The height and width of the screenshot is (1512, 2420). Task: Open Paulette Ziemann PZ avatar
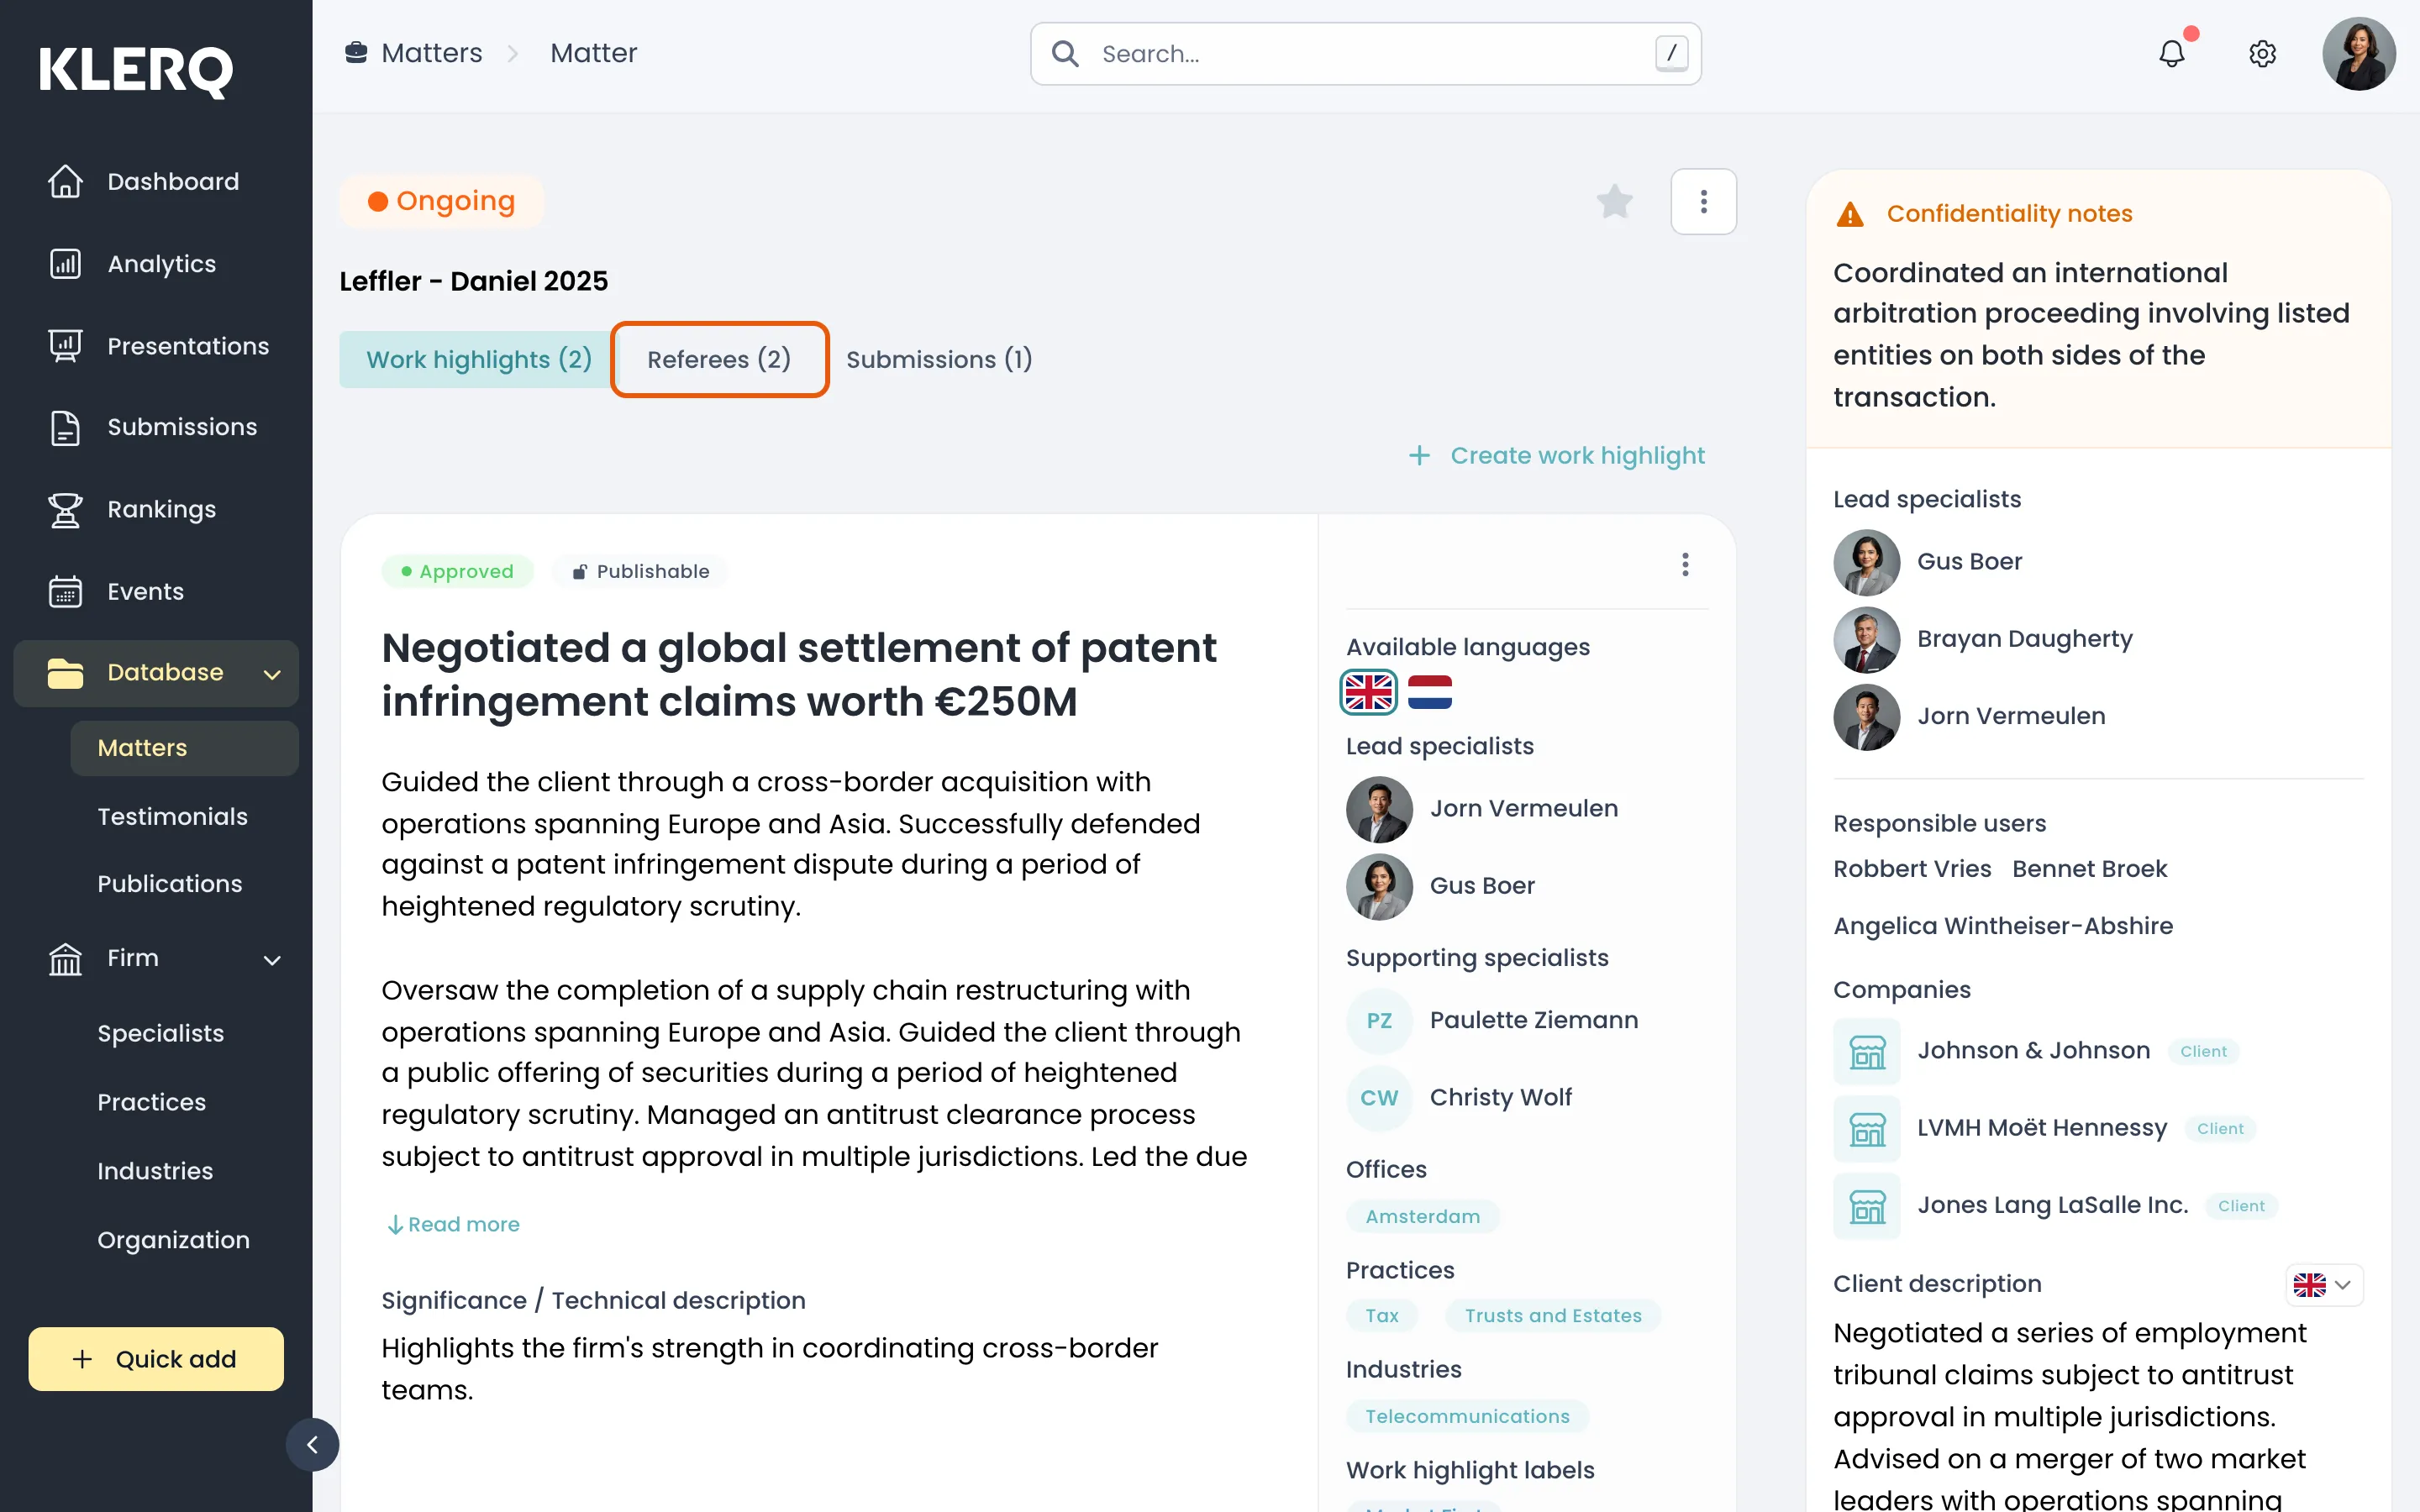[1379, 1020]
